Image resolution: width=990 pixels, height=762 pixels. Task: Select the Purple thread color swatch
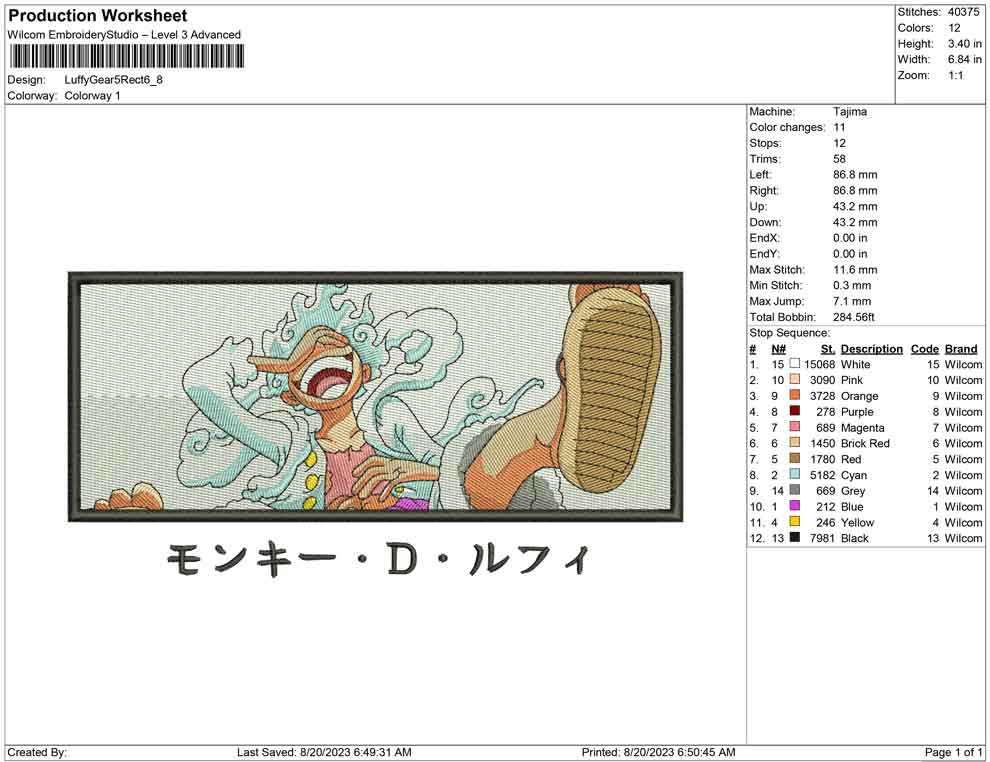794,411
